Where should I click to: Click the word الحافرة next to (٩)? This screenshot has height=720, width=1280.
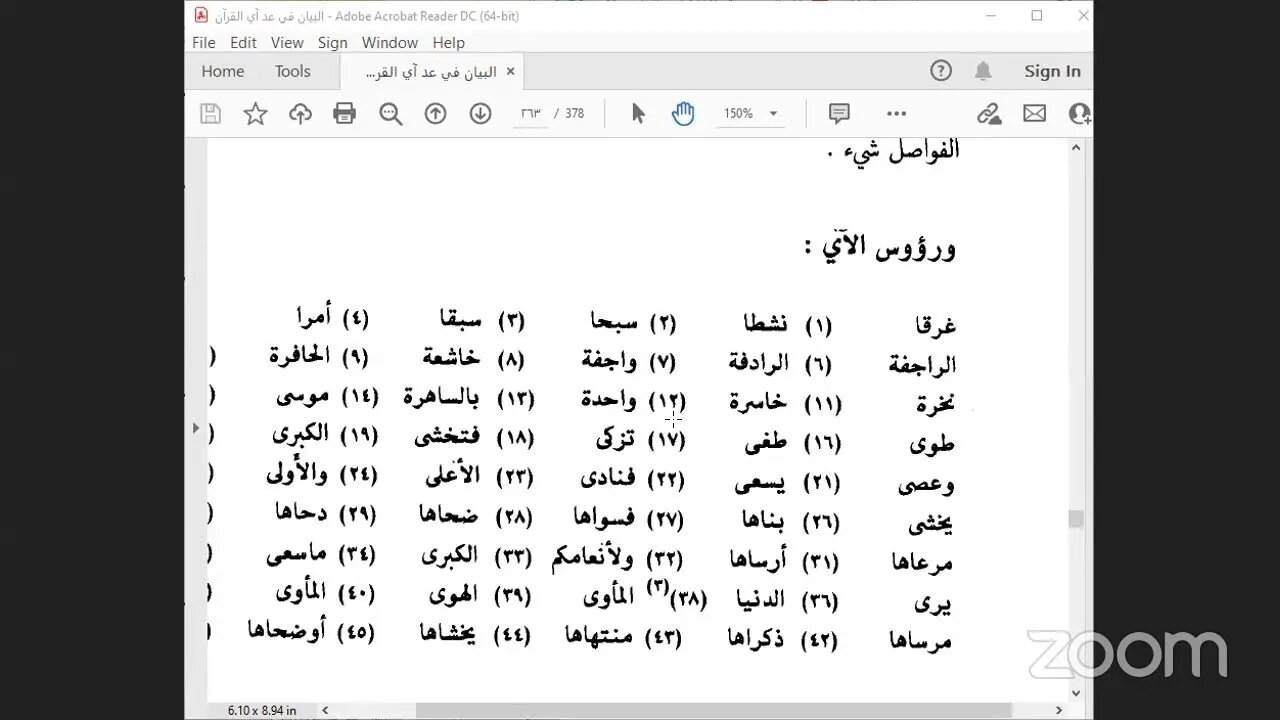click(299, 356)
